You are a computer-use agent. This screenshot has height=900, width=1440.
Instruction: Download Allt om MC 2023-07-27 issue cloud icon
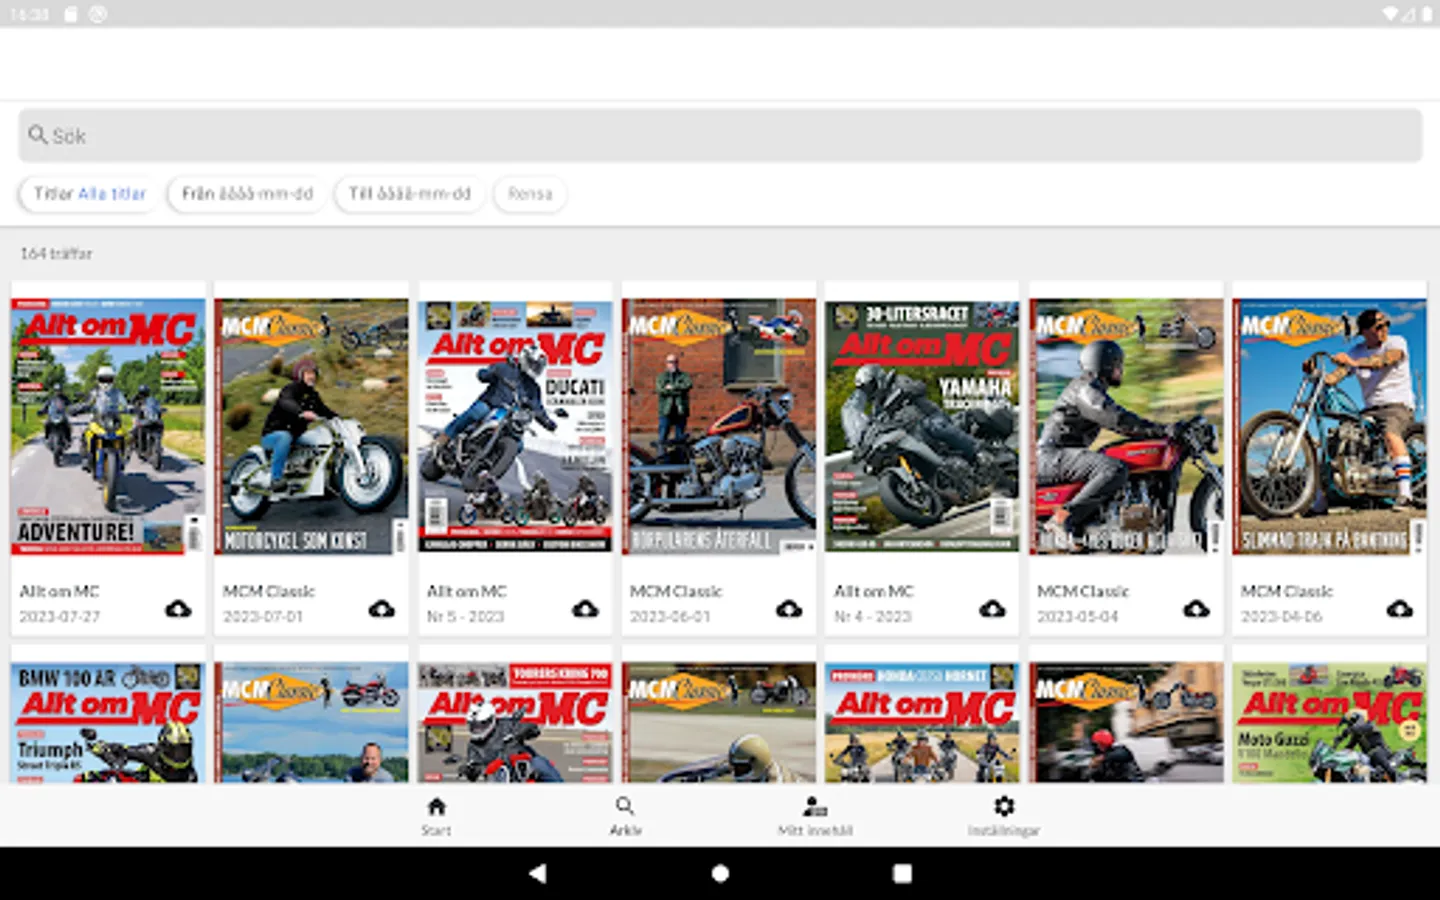click(x=178, y=609)
